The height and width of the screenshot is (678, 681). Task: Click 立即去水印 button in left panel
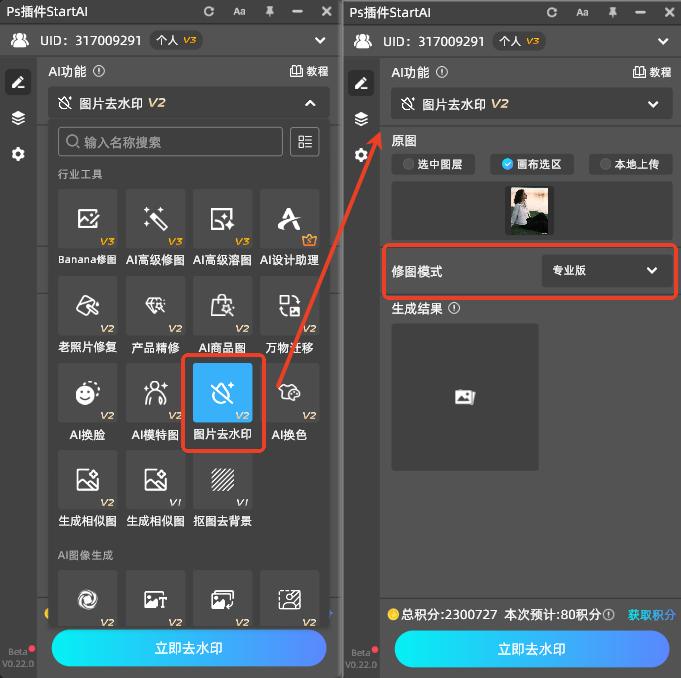[x=189, y=648]
